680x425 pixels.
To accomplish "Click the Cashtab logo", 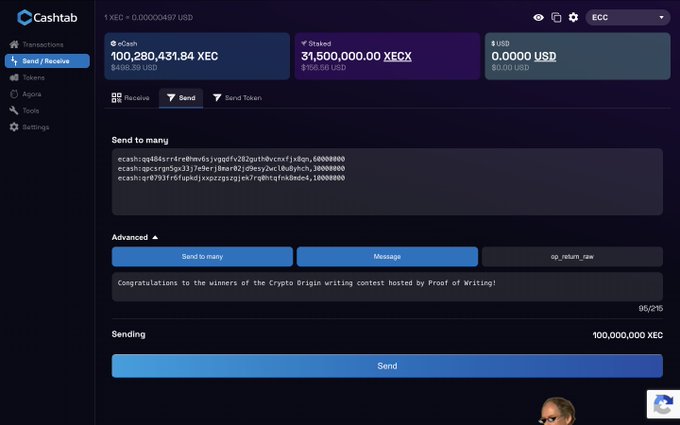I will pos(47,17).
